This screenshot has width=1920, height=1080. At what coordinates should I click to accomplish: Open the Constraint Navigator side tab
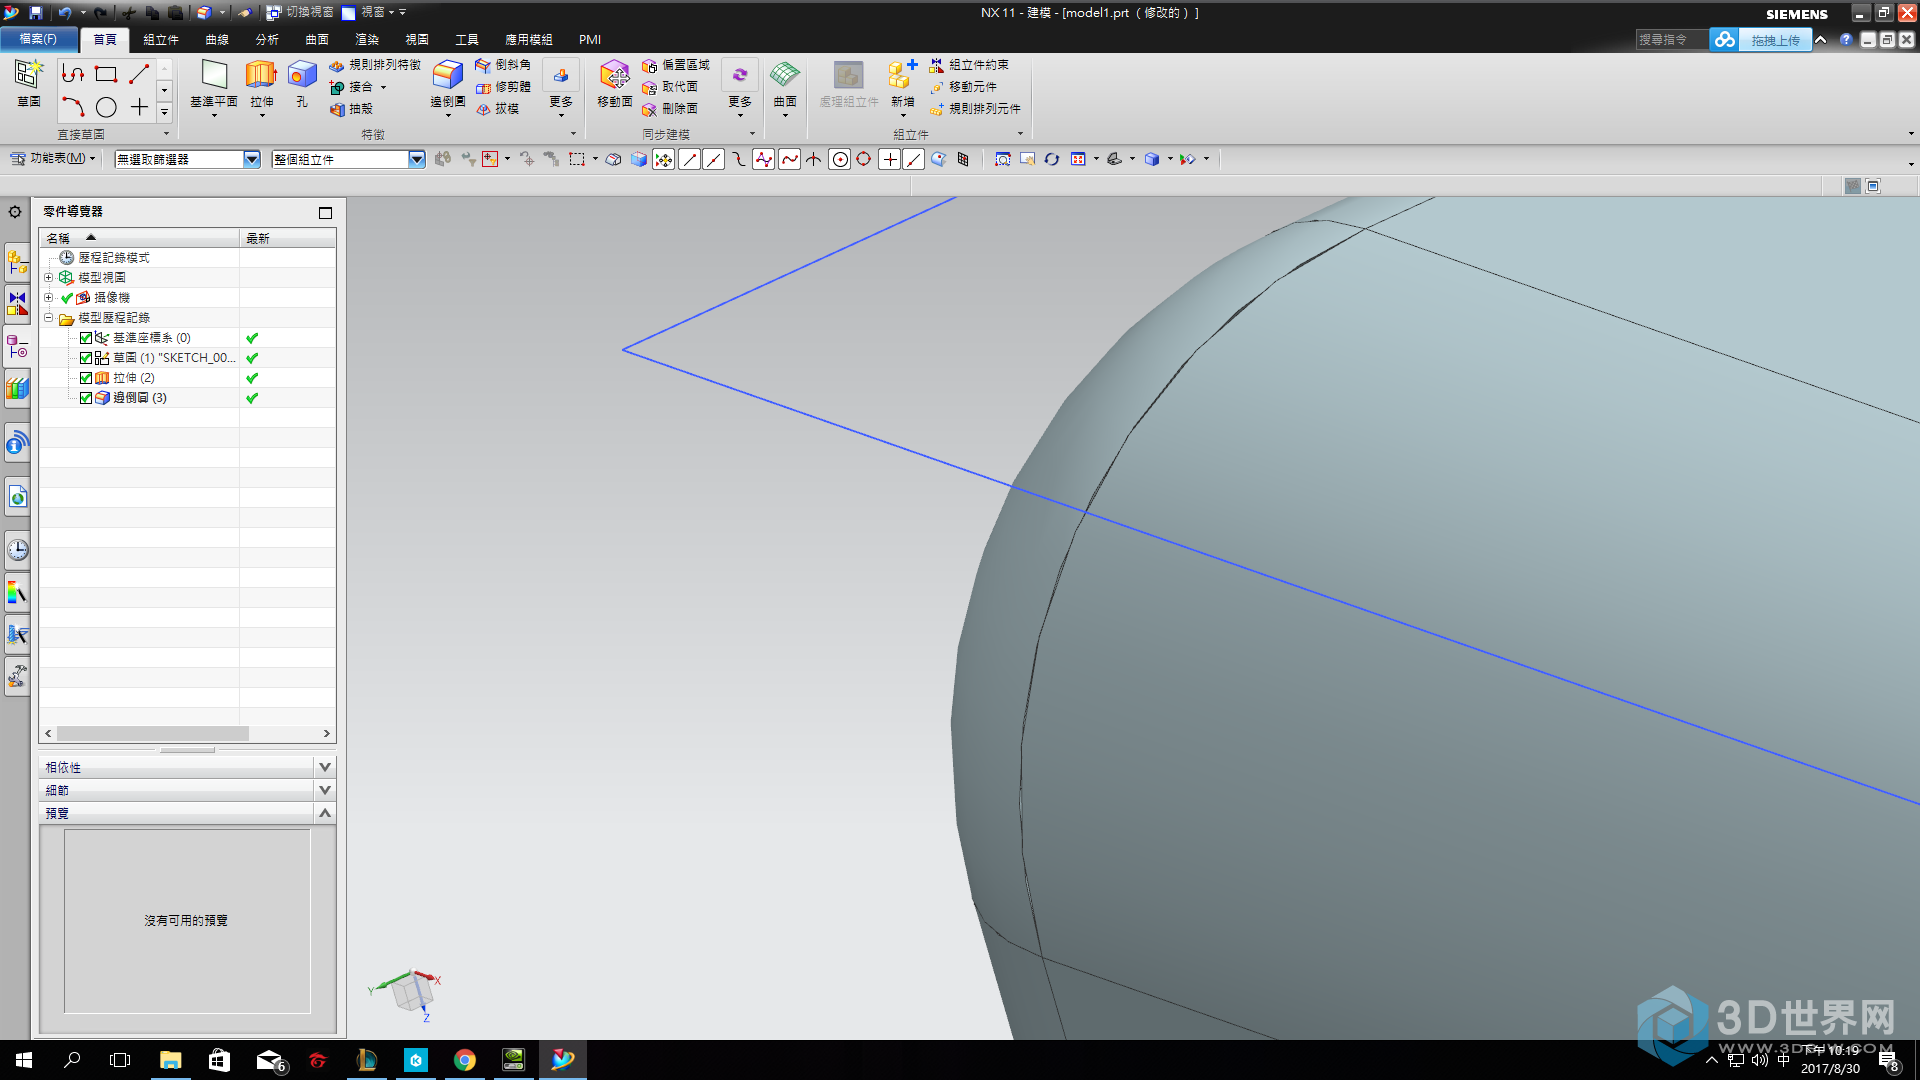[17, 303]
